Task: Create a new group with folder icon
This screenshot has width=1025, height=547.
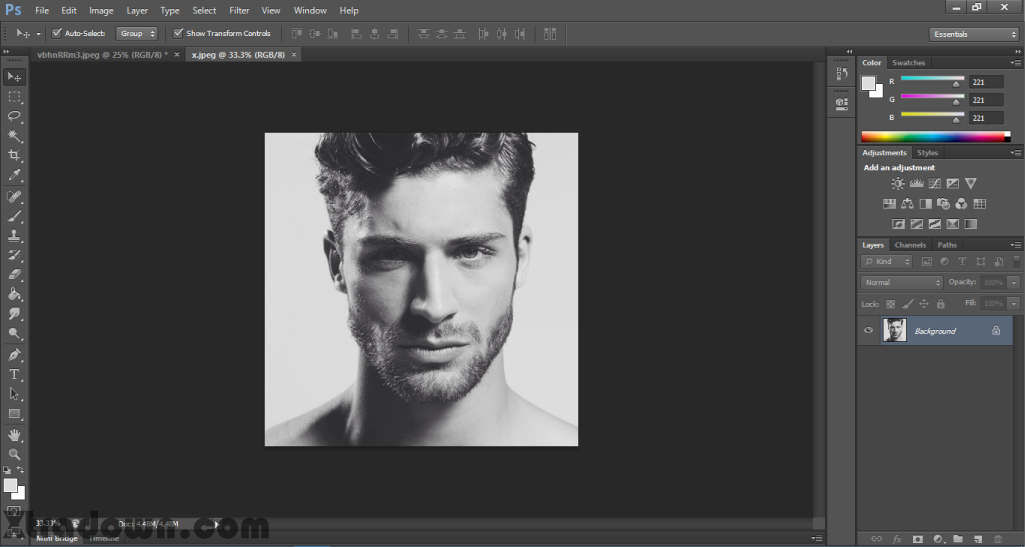Action: click(x=958, y=539)
